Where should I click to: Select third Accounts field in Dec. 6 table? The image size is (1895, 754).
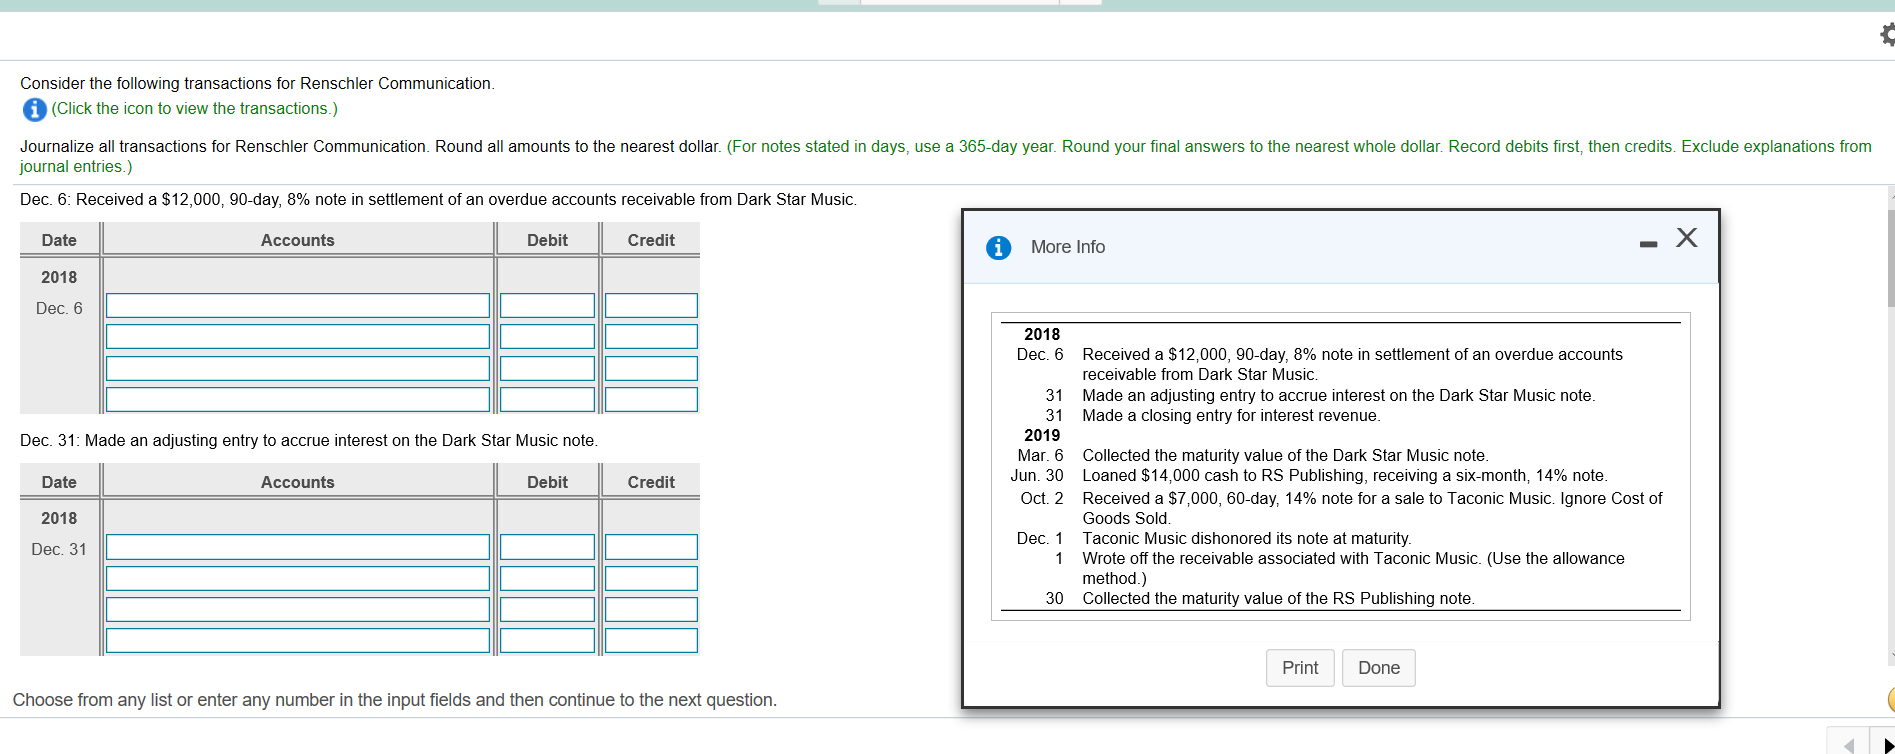[298, 368]
